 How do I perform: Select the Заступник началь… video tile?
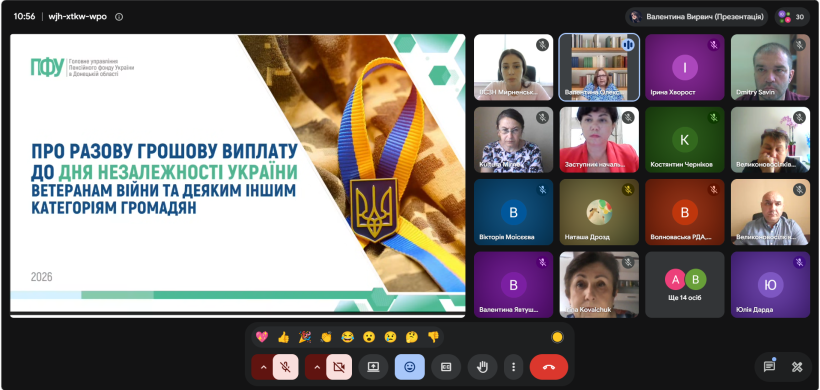point(599,140)
